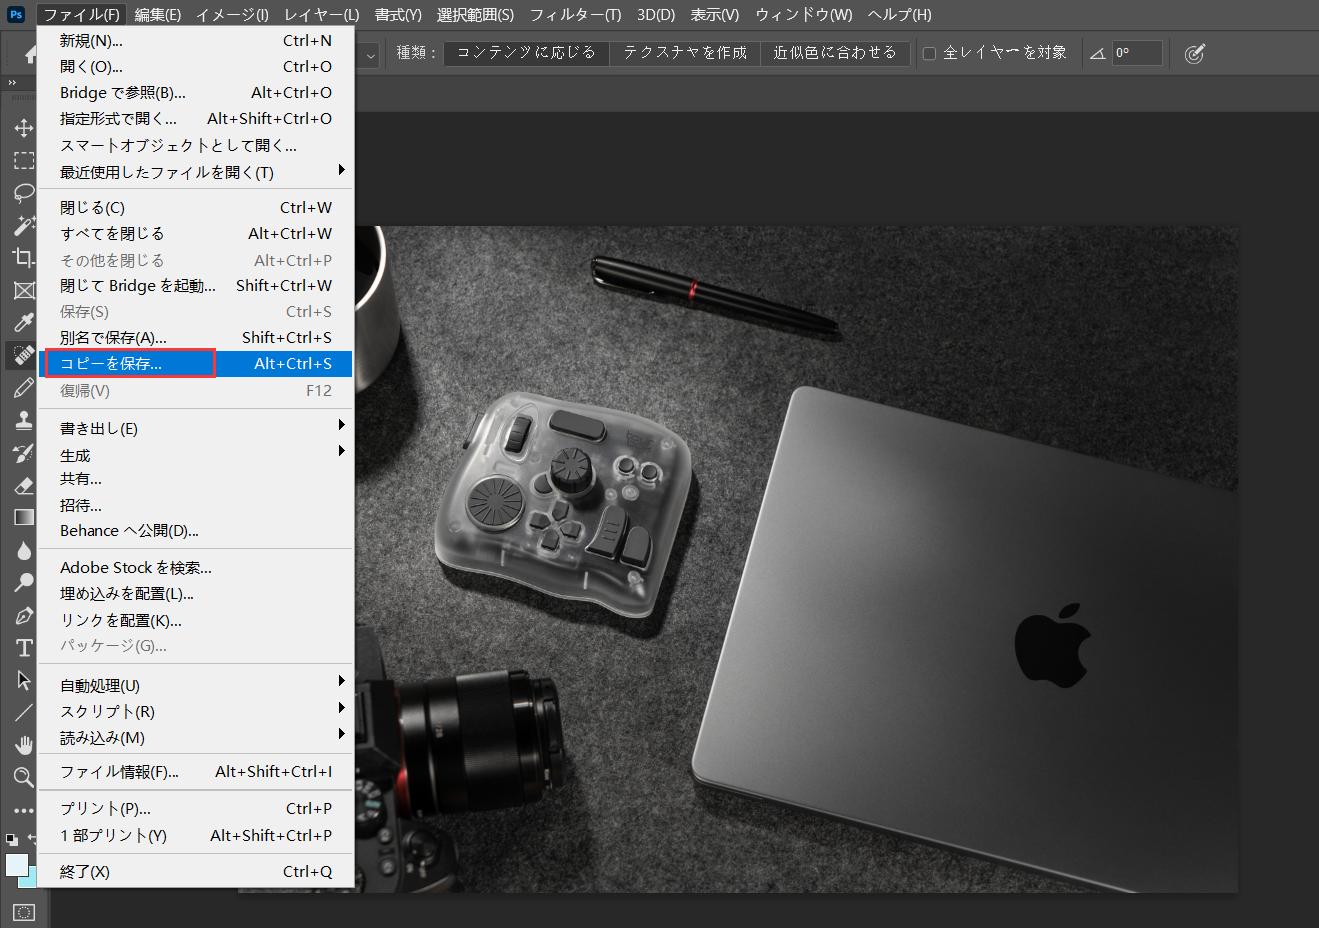
Task: Select the Lasso tool
Action: click(23, 192)
